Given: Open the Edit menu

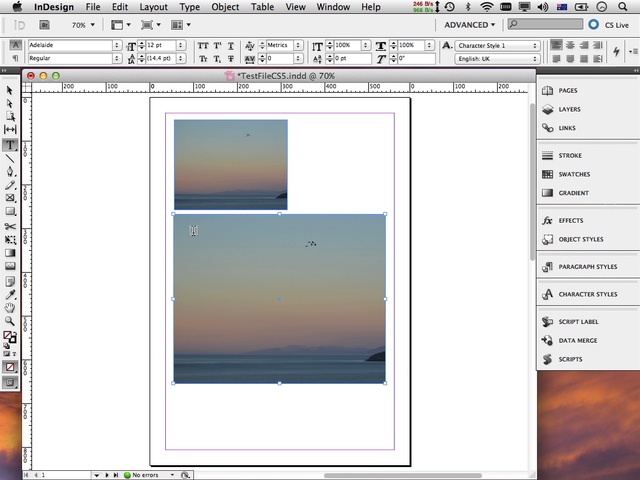Looking at the screenshot, I should tap(120, 7).
